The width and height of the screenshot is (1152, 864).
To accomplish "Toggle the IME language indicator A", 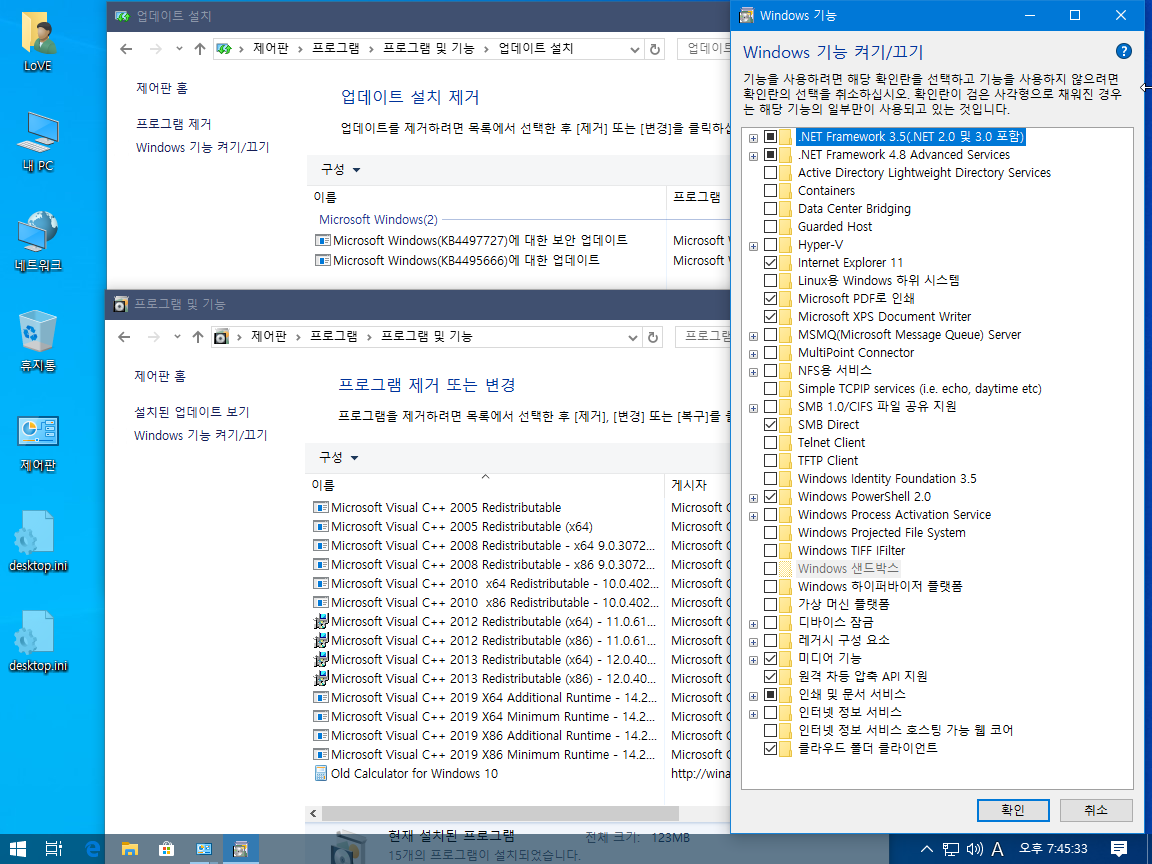I will [997, 849].
